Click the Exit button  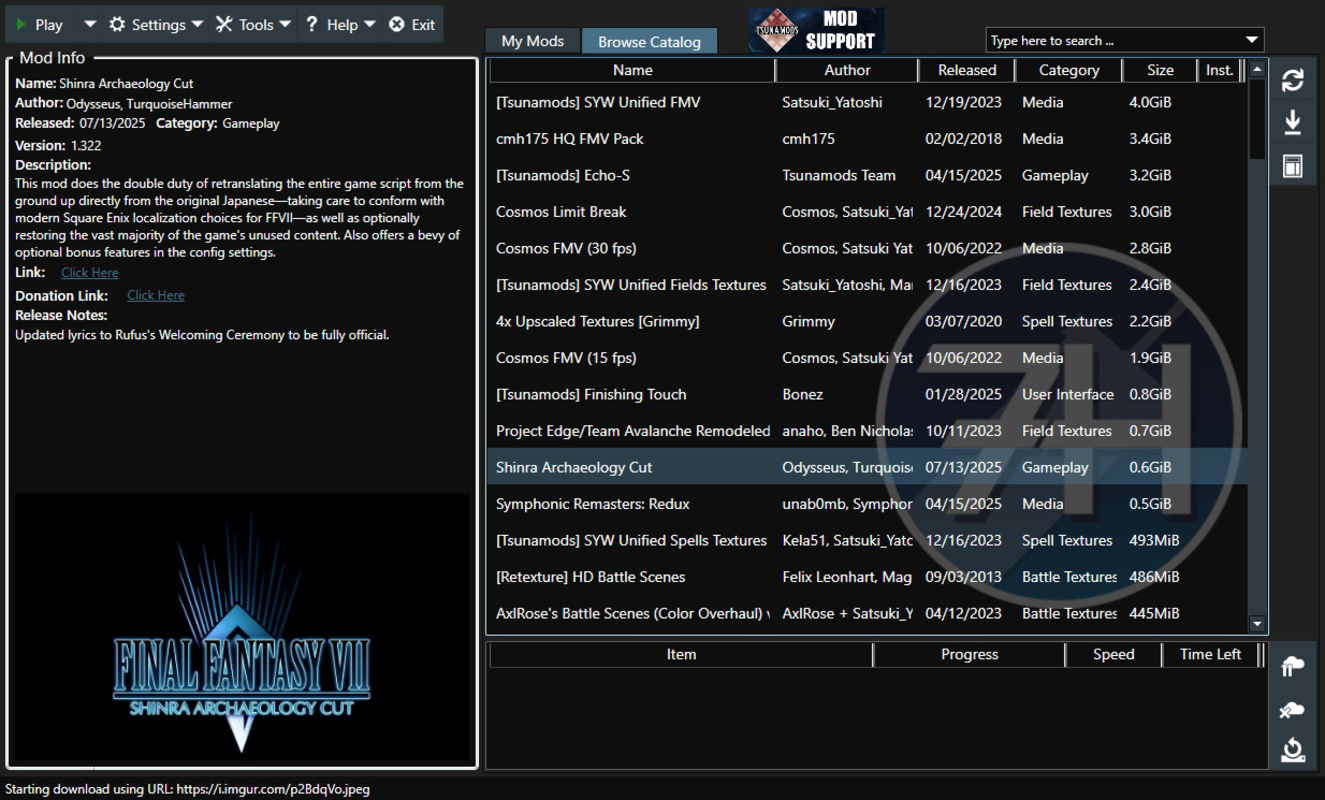412,24
